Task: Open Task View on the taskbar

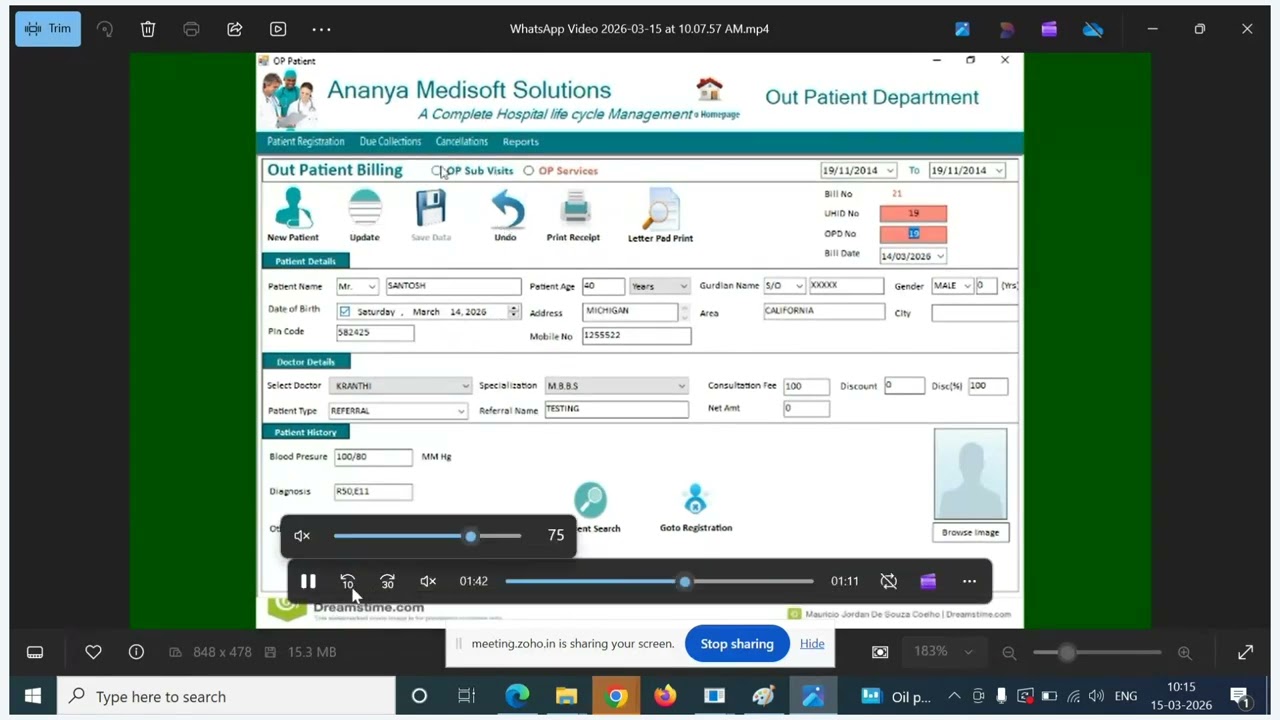Action: coord(467,696)
